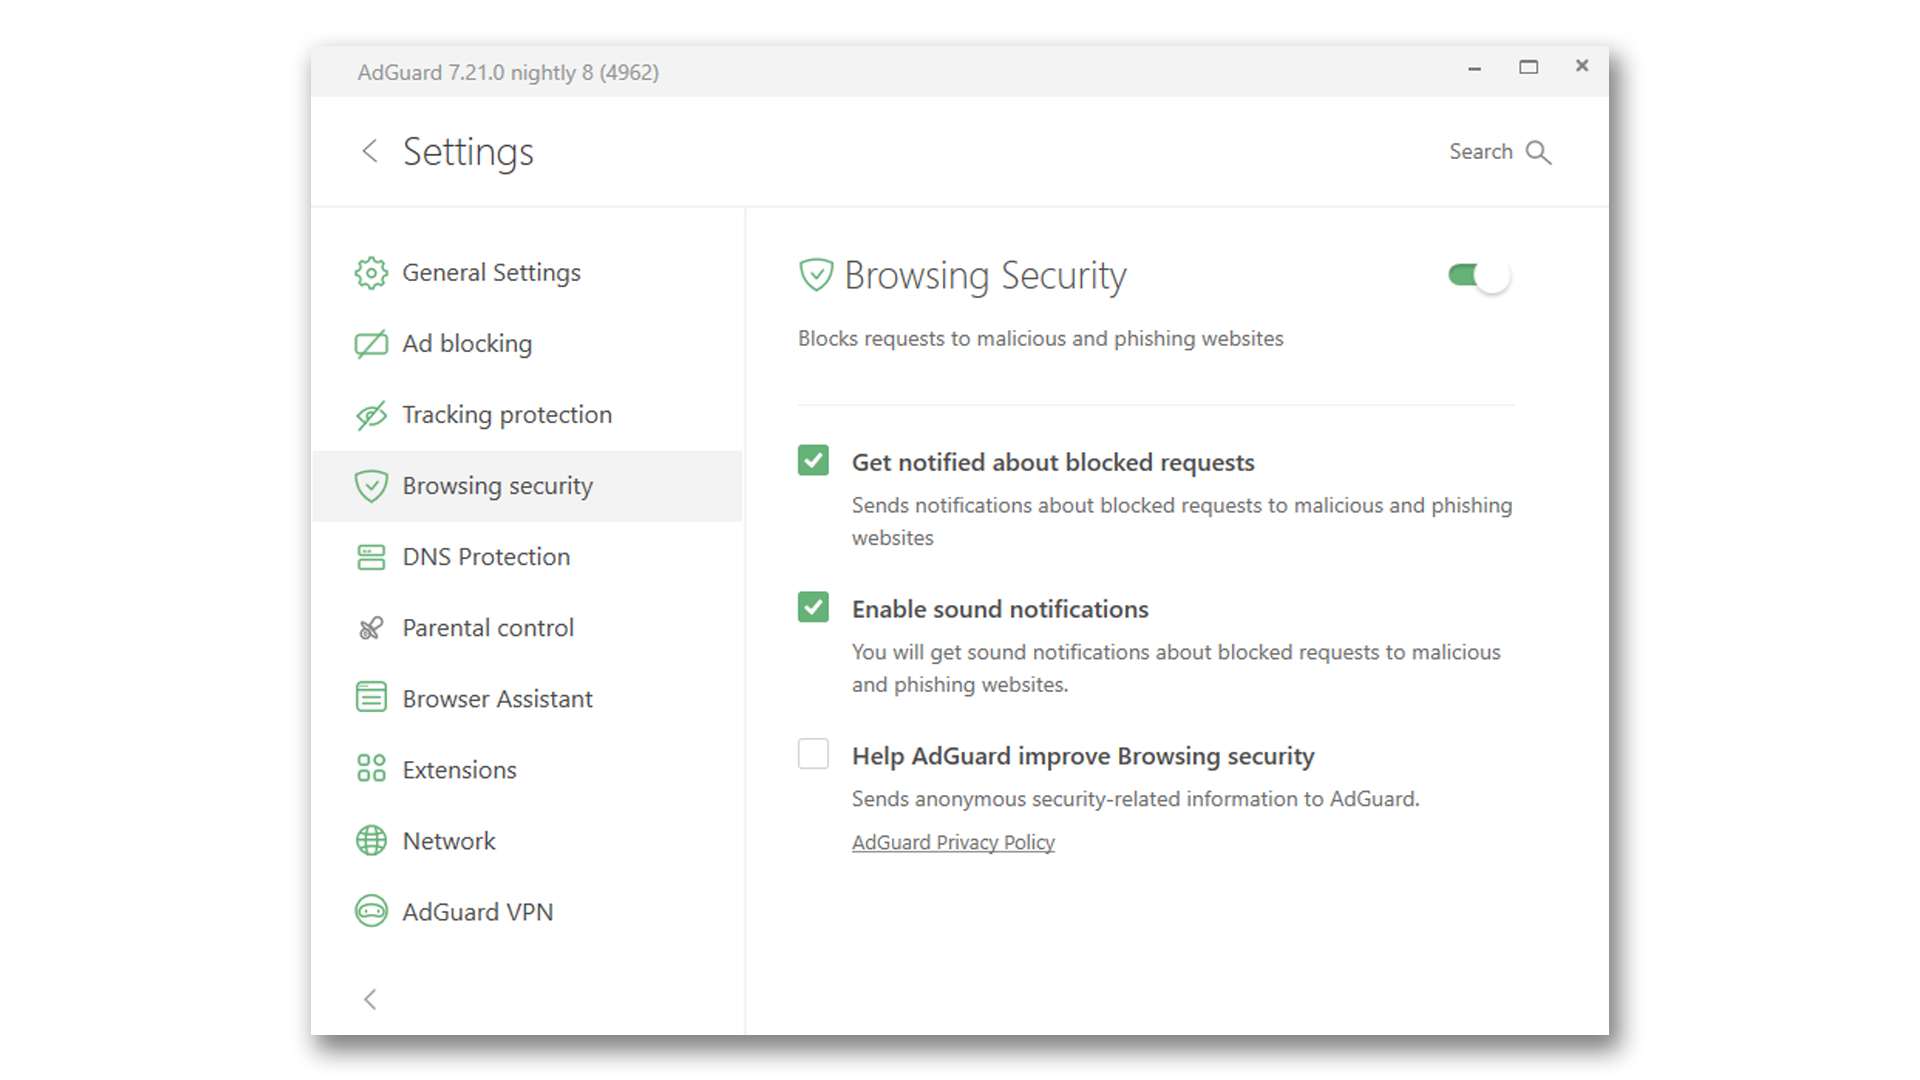Collapse the sidebar using bottom chevron
This screenshot has width=1920, height=1080.
tap(370, 999)
